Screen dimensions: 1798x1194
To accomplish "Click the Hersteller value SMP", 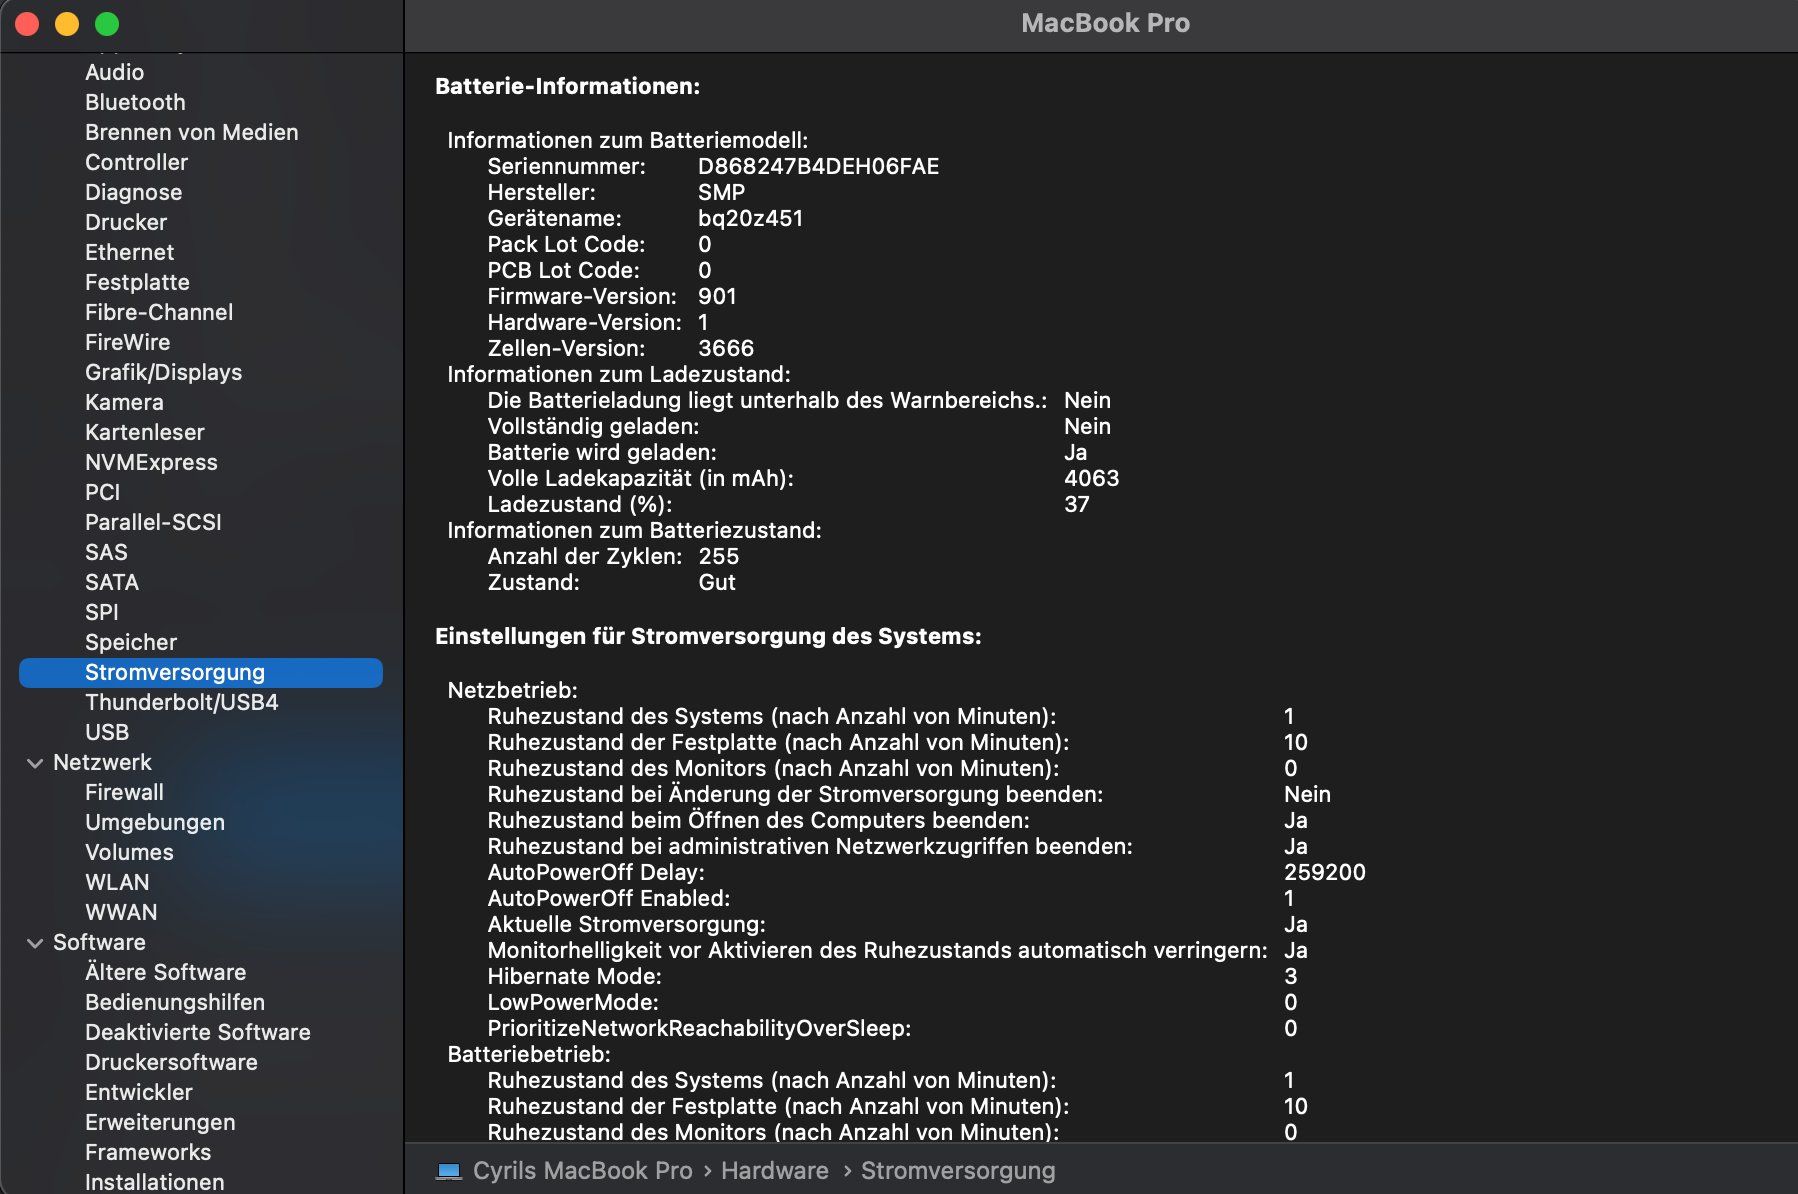I will tap(721, 192).
